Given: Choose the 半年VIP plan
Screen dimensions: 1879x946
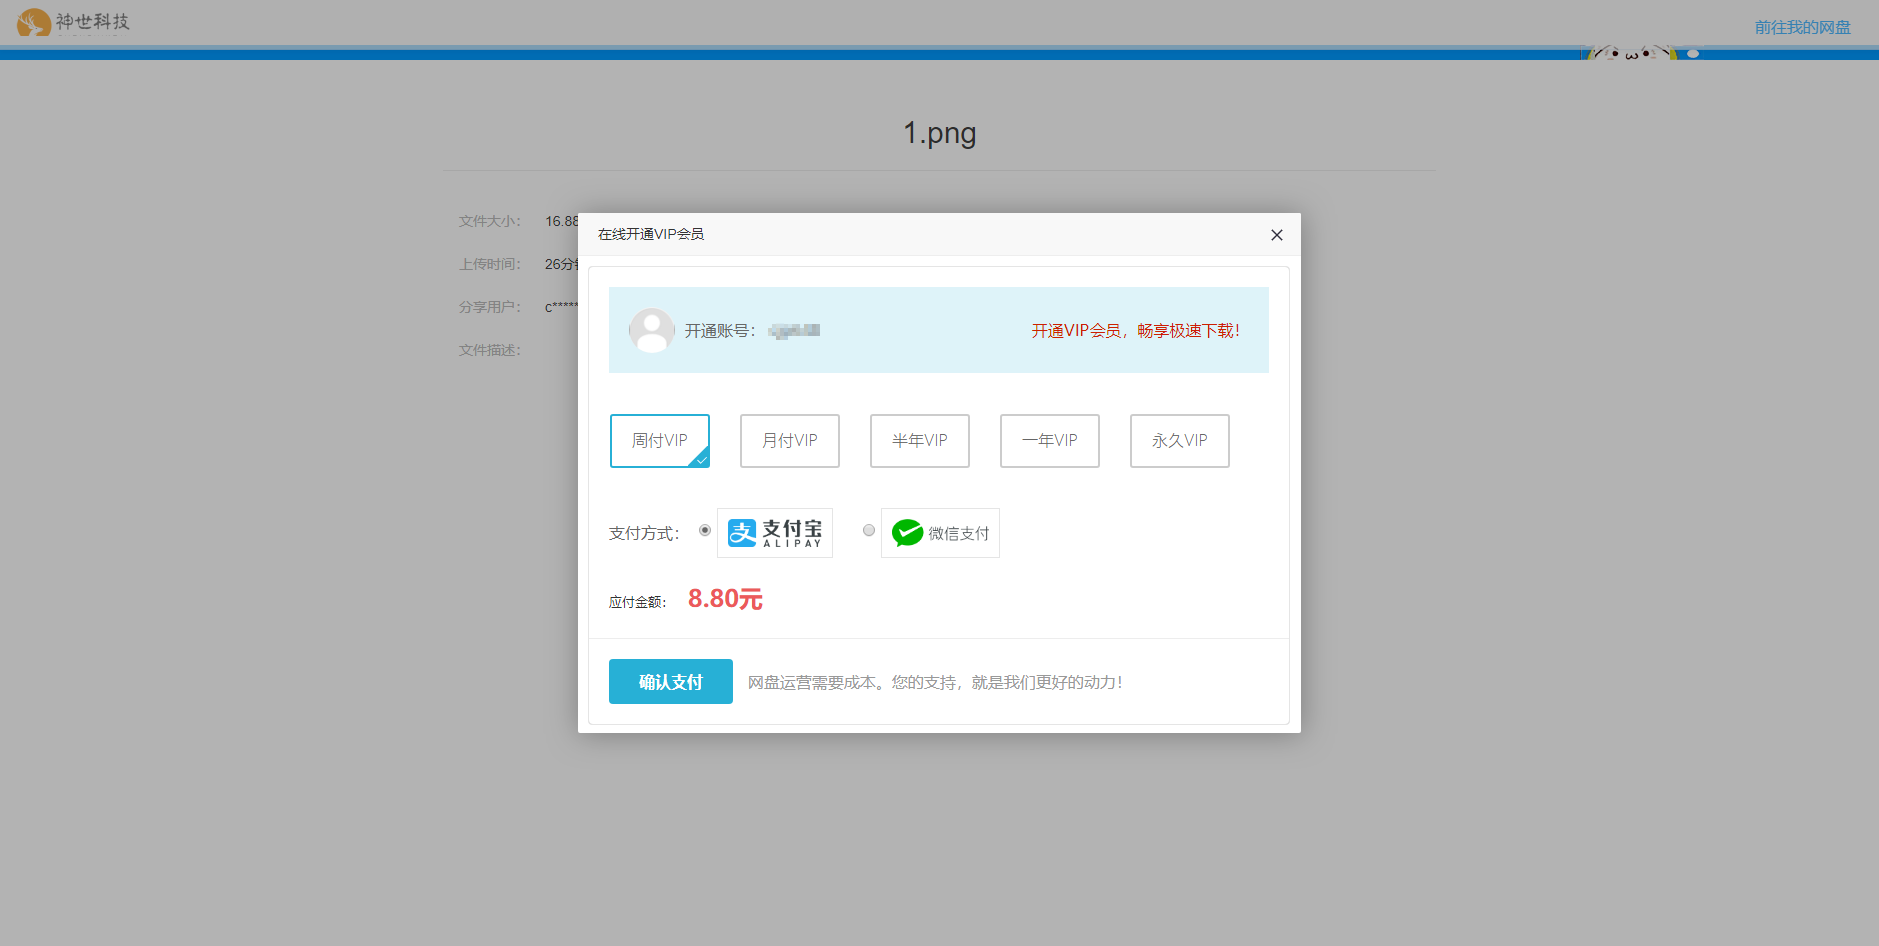Looking at the screenshot, I should 919,441.
